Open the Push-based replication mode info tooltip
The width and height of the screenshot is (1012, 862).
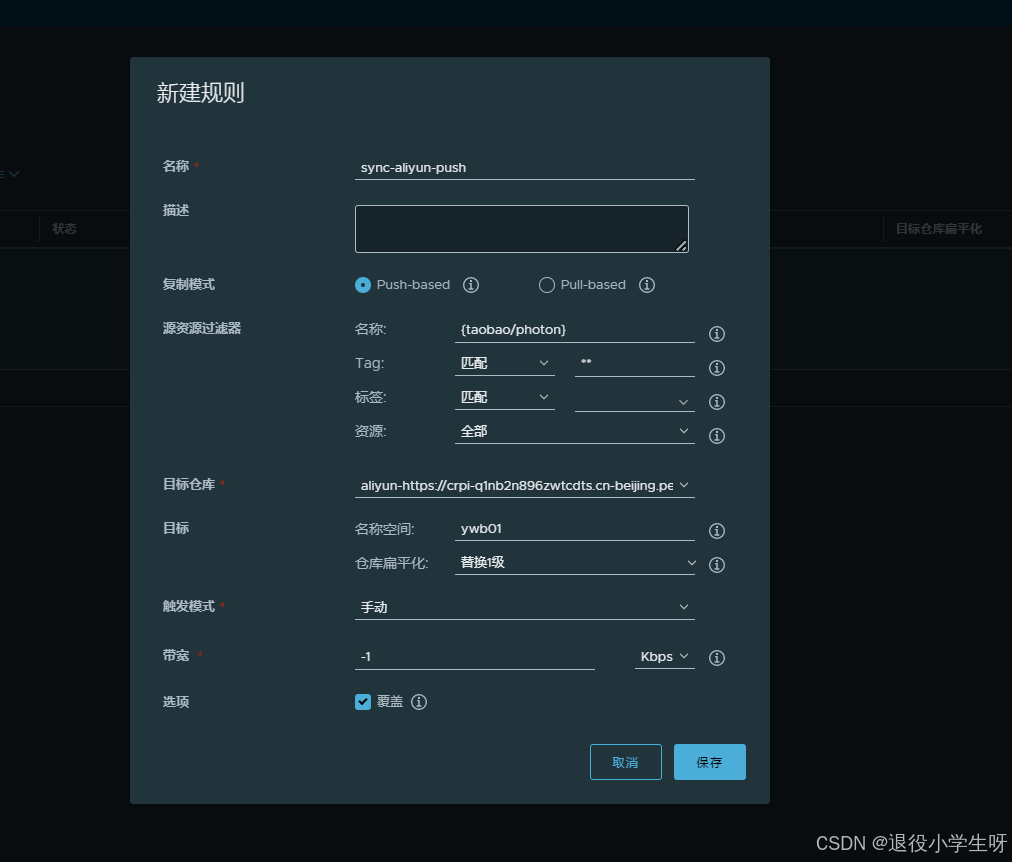pyautogui.click(x=471, y=285)
